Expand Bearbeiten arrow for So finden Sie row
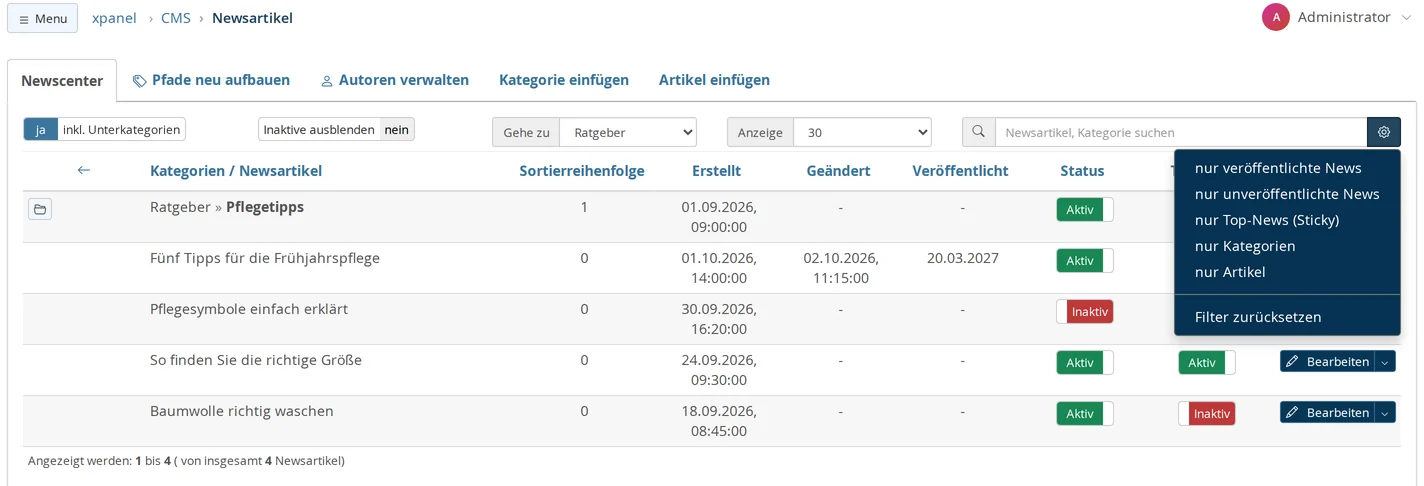Screen dimensions: 1424x486 (x=1385, y=361)
